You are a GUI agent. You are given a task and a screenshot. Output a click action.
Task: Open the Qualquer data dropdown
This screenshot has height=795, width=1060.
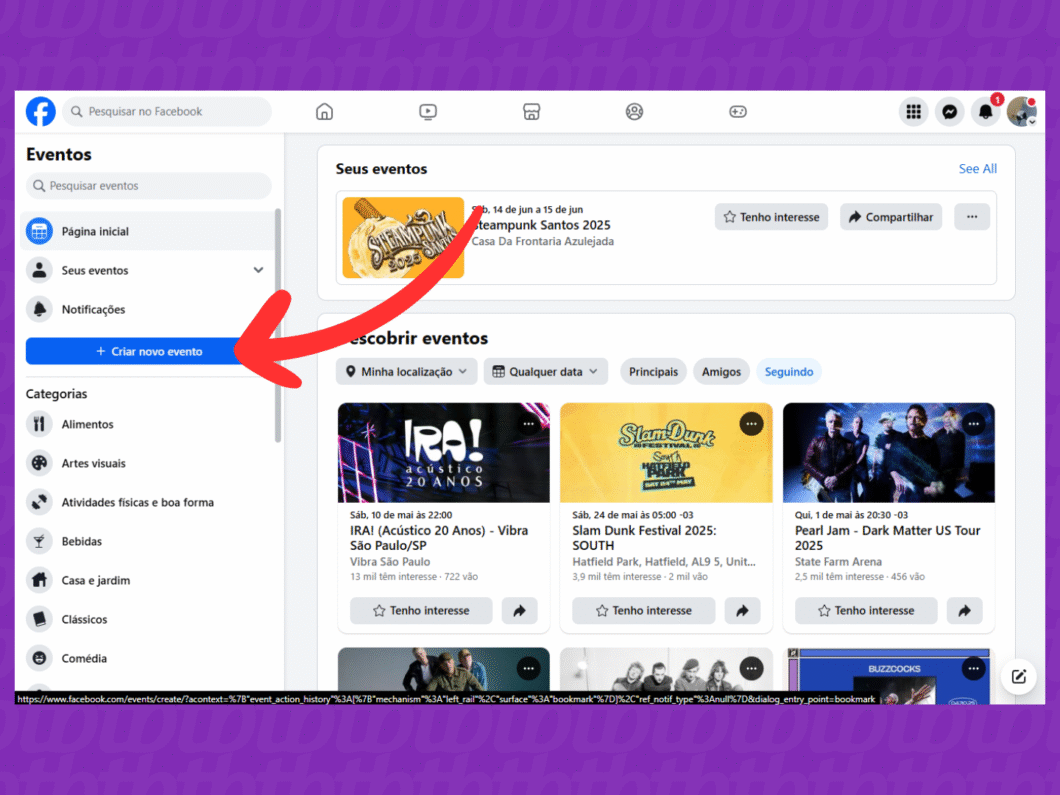tap(546, 372)
